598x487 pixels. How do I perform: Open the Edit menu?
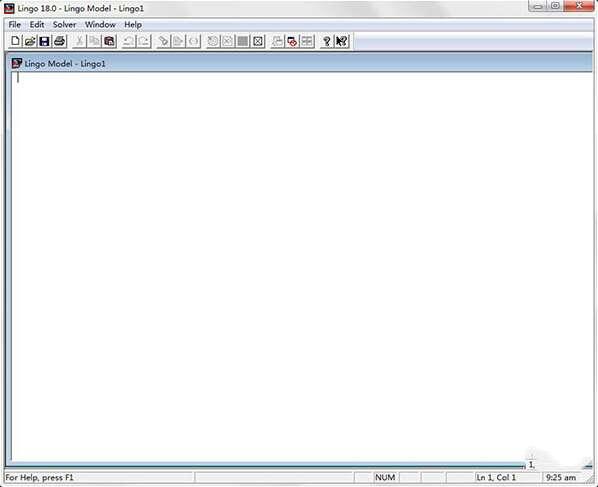37,25
